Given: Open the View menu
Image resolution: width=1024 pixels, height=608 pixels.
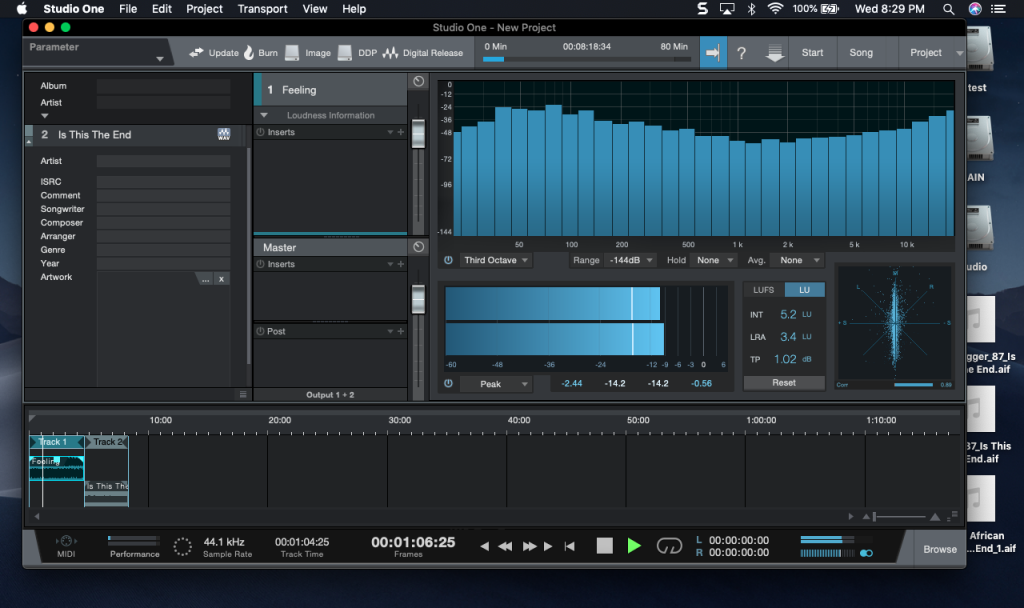Looking at the screenshot, I should [315, 8].
